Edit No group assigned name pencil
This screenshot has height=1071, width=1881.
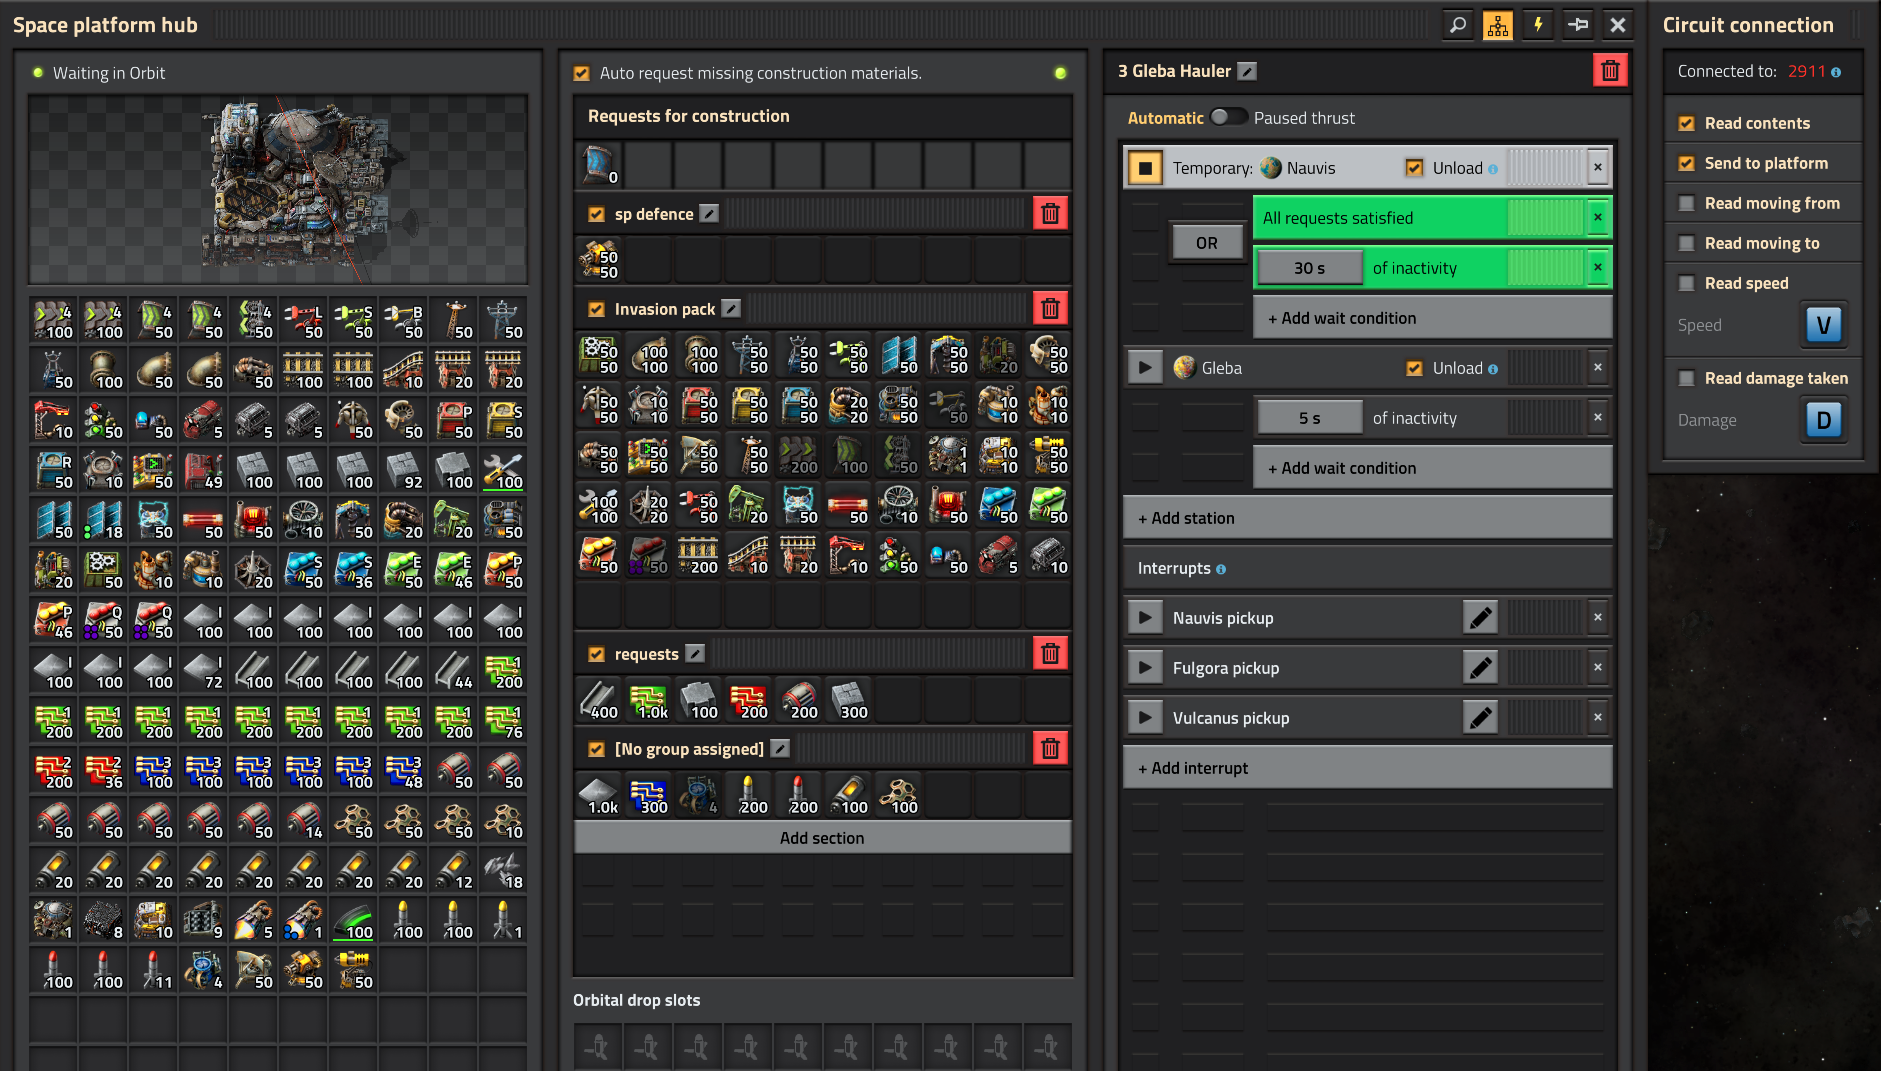(780, 749)
